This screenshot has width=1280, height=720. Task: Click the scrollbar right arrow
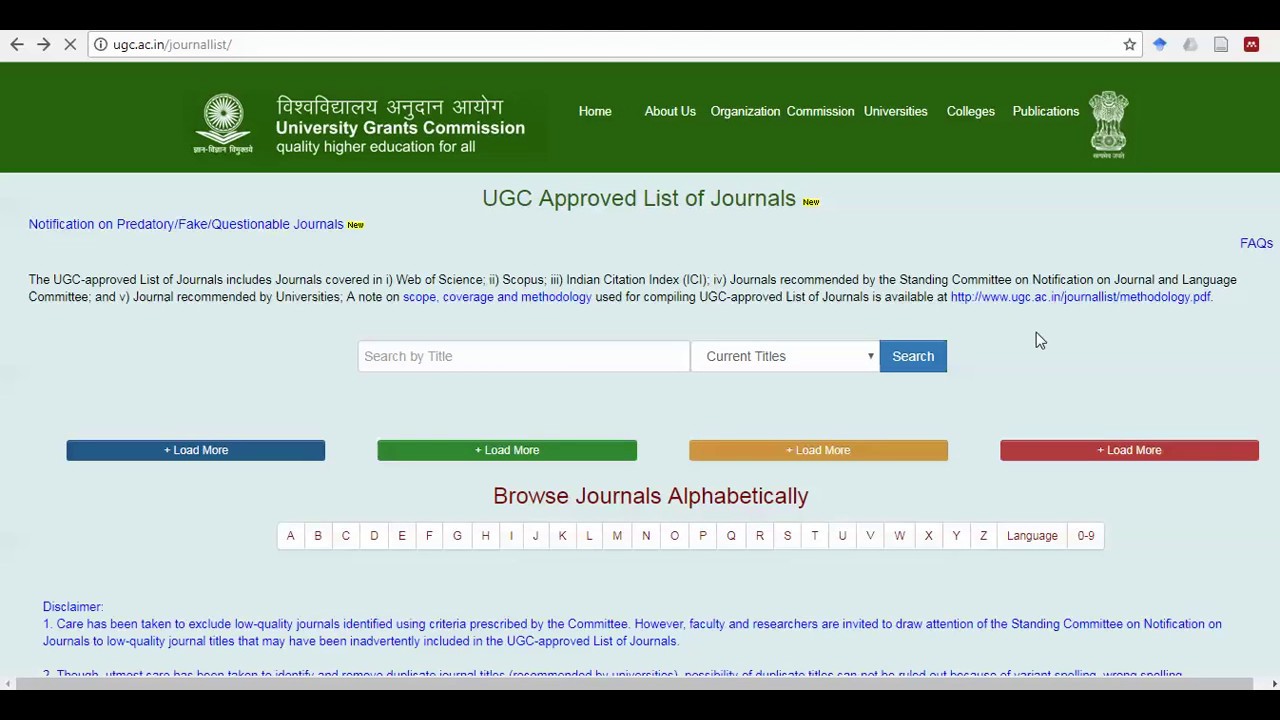[1274, 684]
